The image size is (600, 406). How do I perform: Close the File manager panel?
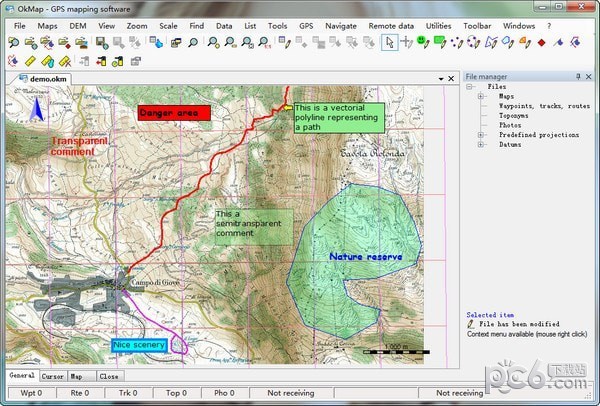(589, 76)
